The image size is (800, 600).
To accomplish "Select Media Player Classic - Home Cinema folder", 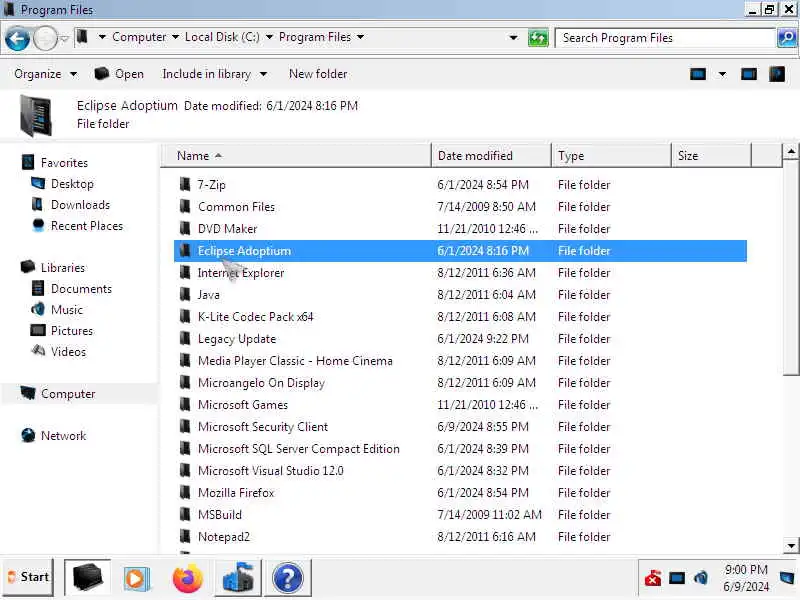I will point(295,361).
